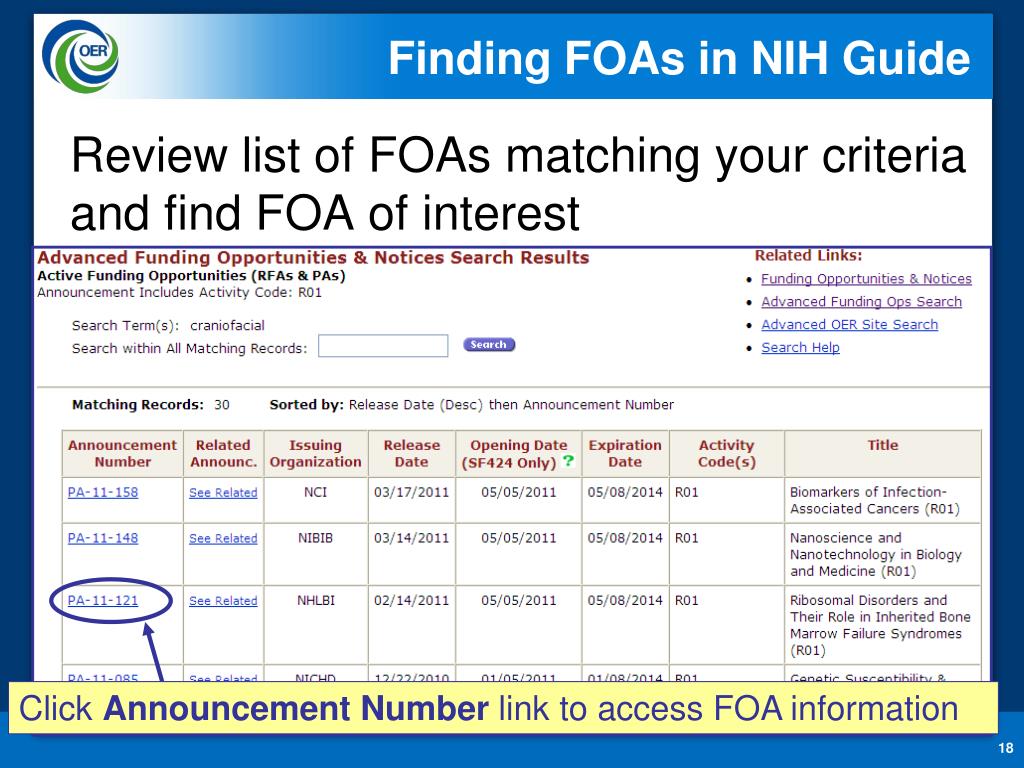Click the Activity Code(s) column header
Image resolution: width=1024 pixels, height=768 pixels.
pyautogui.click(x=726, y=453)
